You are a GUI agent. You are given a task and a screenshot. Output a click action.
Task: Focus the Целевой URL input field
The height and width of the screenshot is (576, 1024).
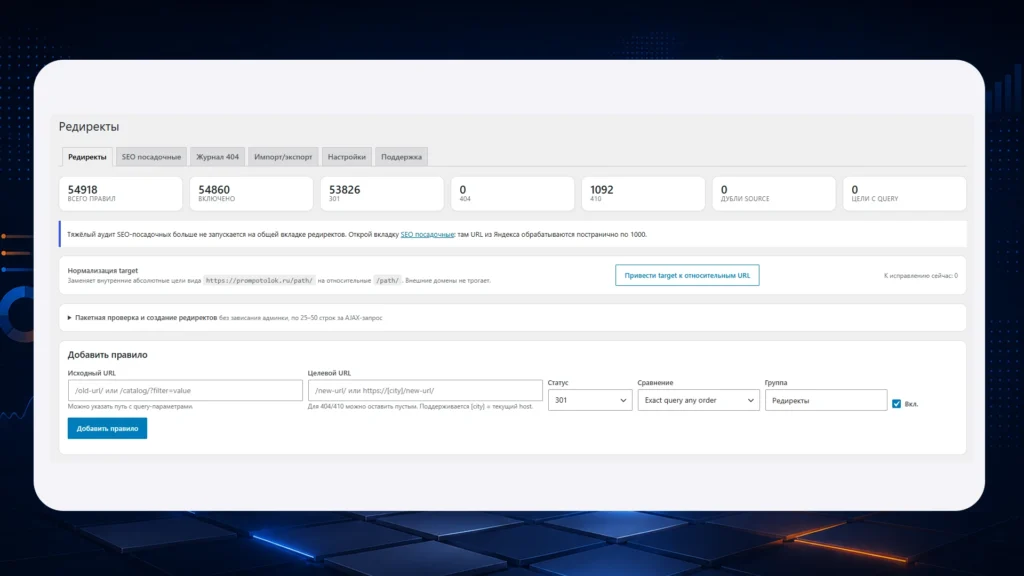[424, 391]
